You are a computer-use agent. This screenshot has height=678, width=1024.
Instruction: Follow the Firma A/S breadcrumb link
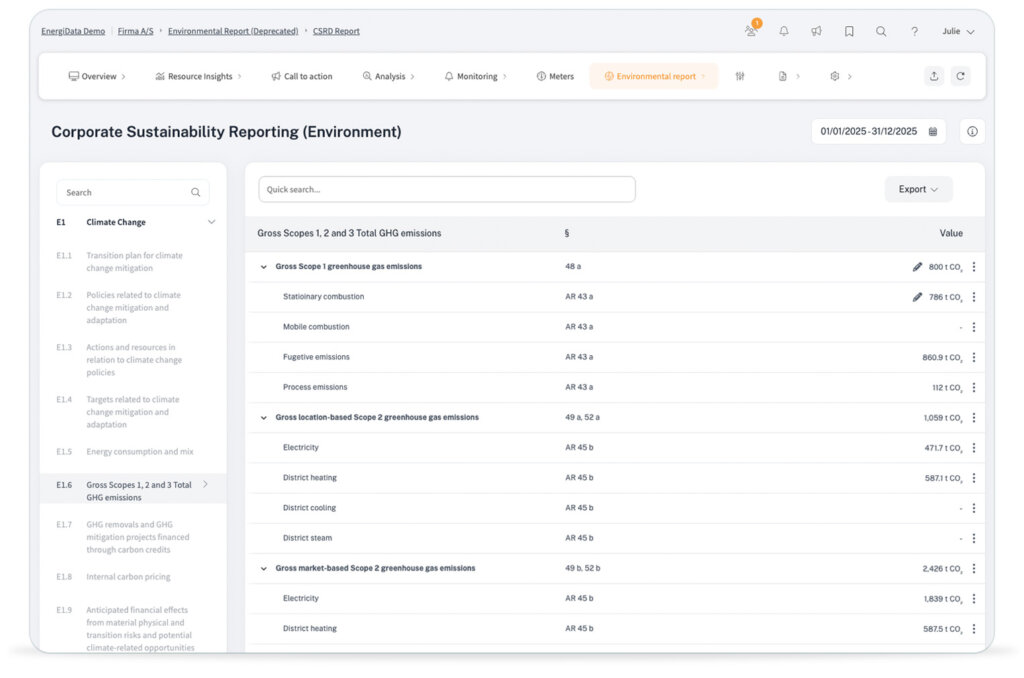tap(135, 31)
